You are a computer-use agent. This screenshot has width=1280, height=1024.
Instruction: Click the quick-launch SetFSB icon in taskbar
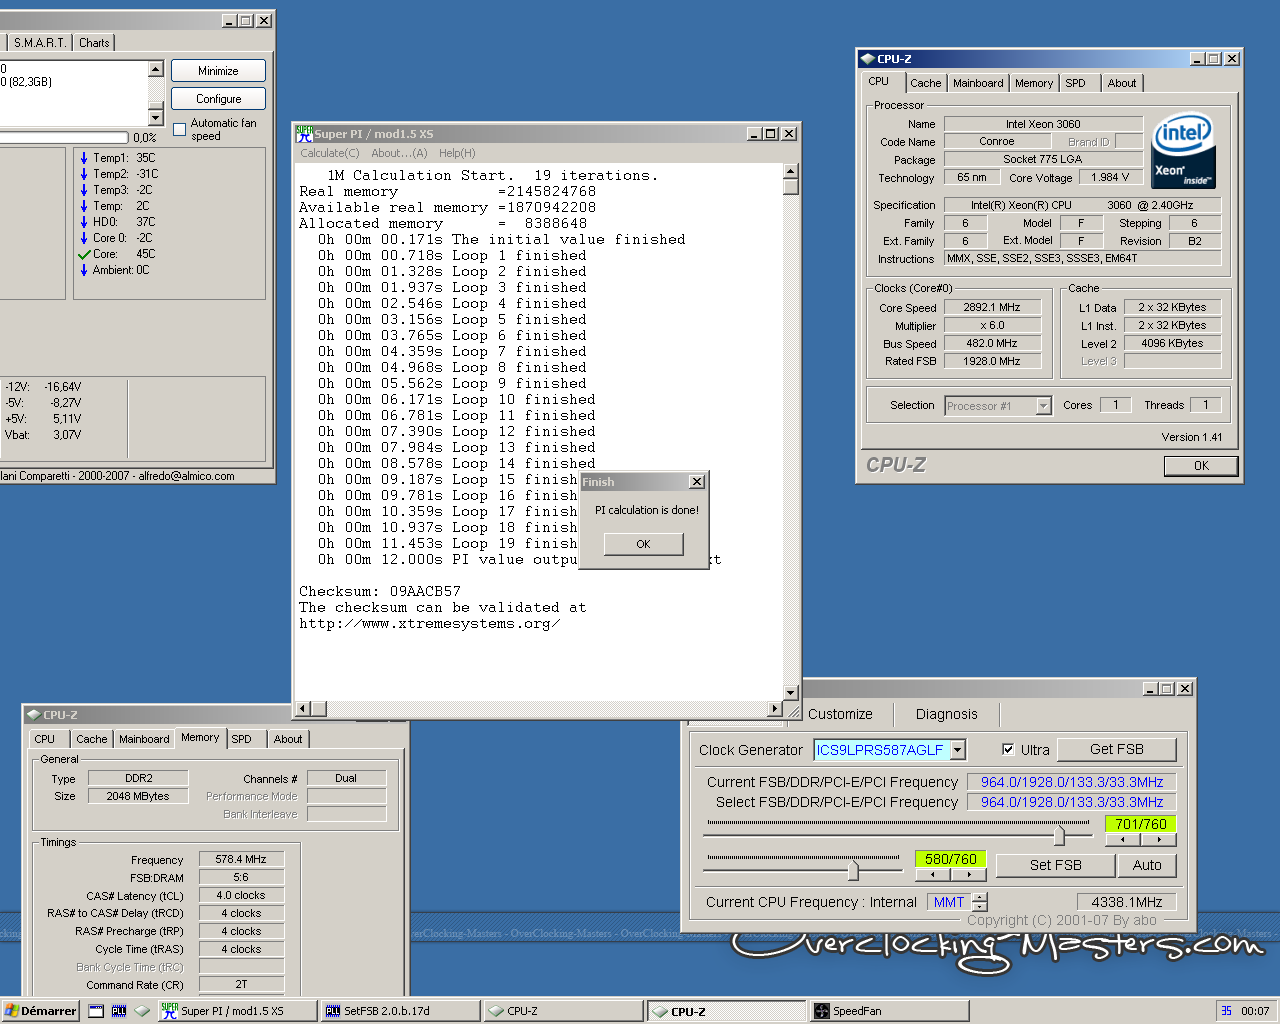(119, 1011)
